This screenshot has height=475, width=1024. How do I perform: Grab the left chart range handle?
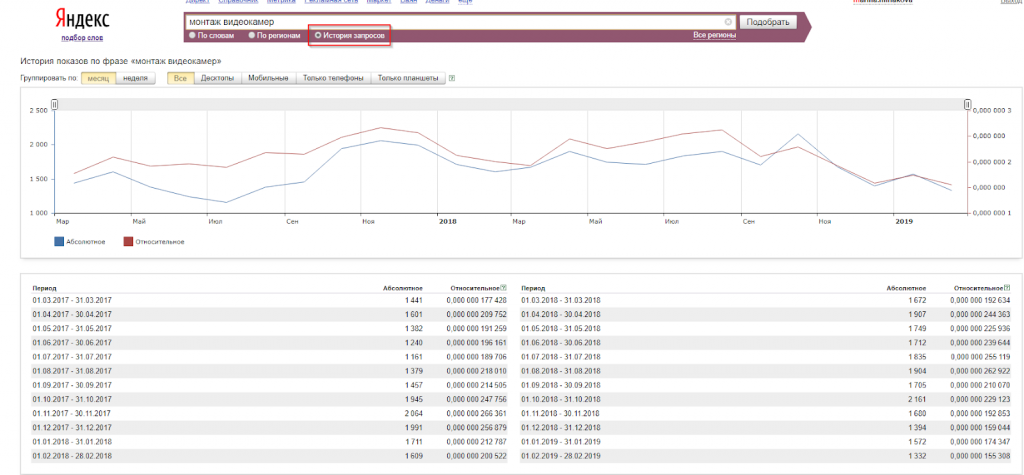pyautogui.click(x=55, y=104)
